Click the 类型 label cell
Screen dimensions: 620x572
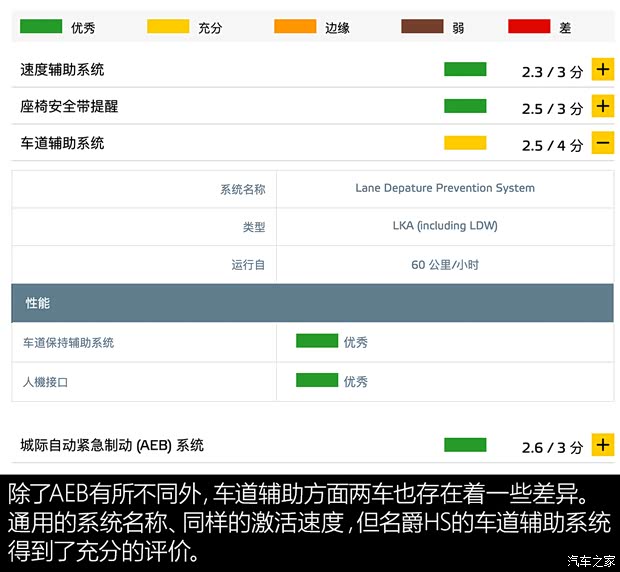click(x=144, y=227)
